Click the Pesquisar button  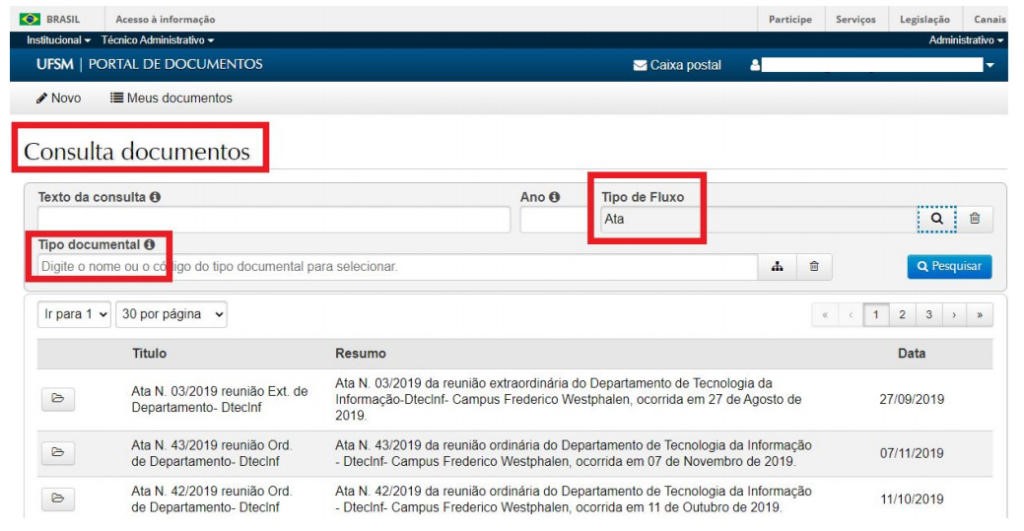(x=950, y=267)
